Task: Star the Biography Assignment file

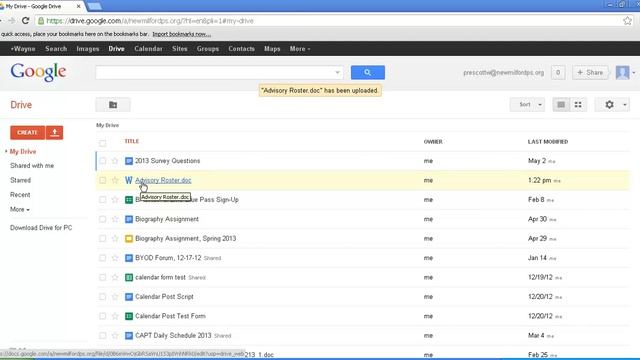Action: [115, 219]
